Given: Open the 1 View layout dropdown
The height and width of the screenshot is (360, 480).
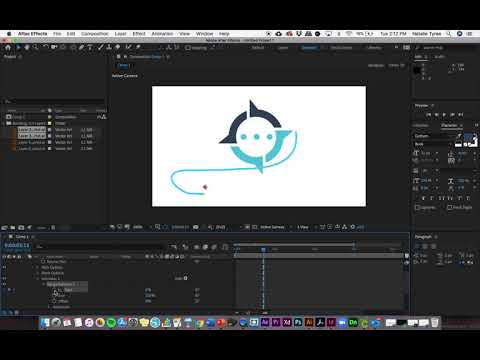Looking at the screenshot, I should point(306,227).
